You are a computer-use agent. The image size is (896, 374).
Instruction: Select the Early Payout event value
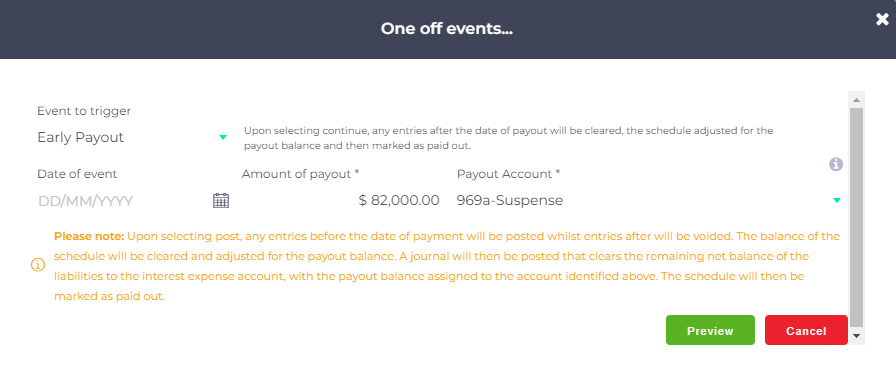pyautogui.click(x=81, y=137)
